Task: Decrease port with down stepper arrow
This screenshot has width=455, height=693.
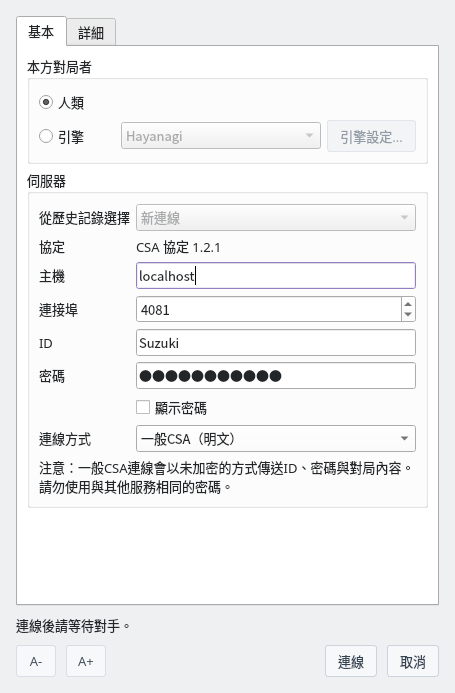Action: [x=408, y=315]
